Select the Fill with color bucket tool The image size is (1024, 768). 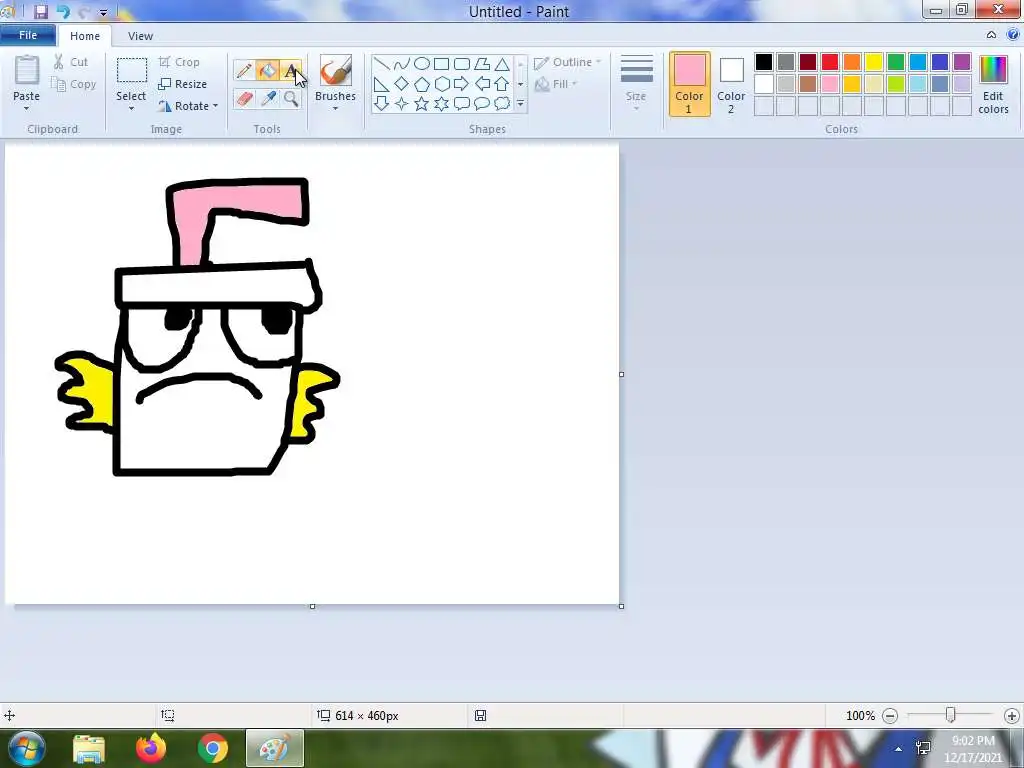(x=268, y=71)
